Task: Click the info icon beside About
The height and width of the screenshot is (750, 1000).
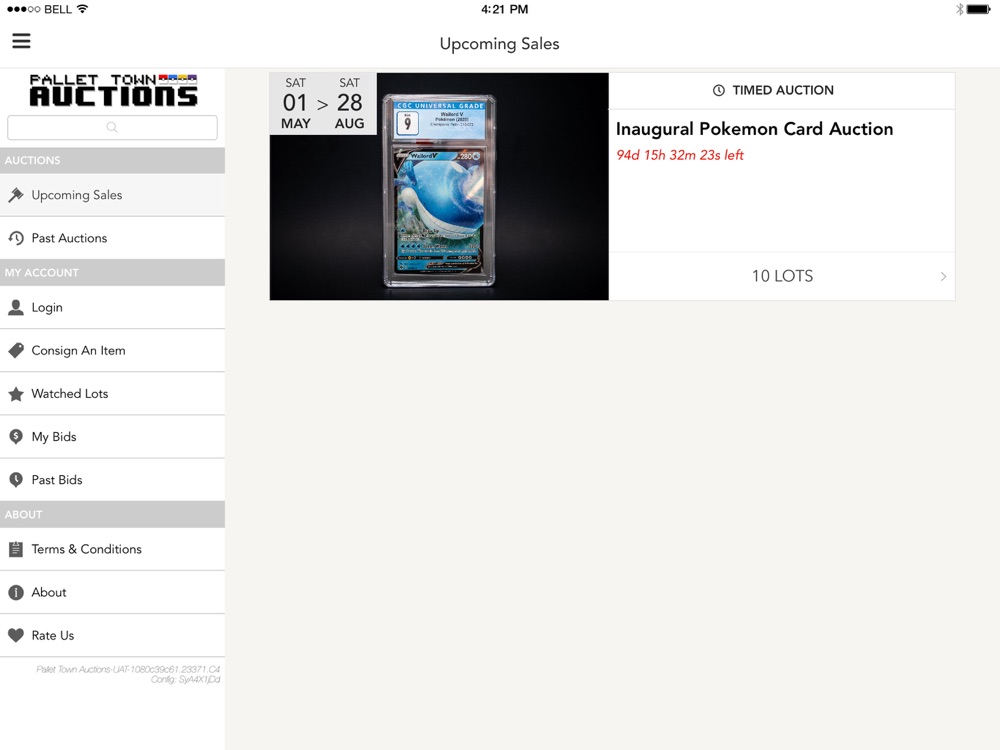Action: 16,592
